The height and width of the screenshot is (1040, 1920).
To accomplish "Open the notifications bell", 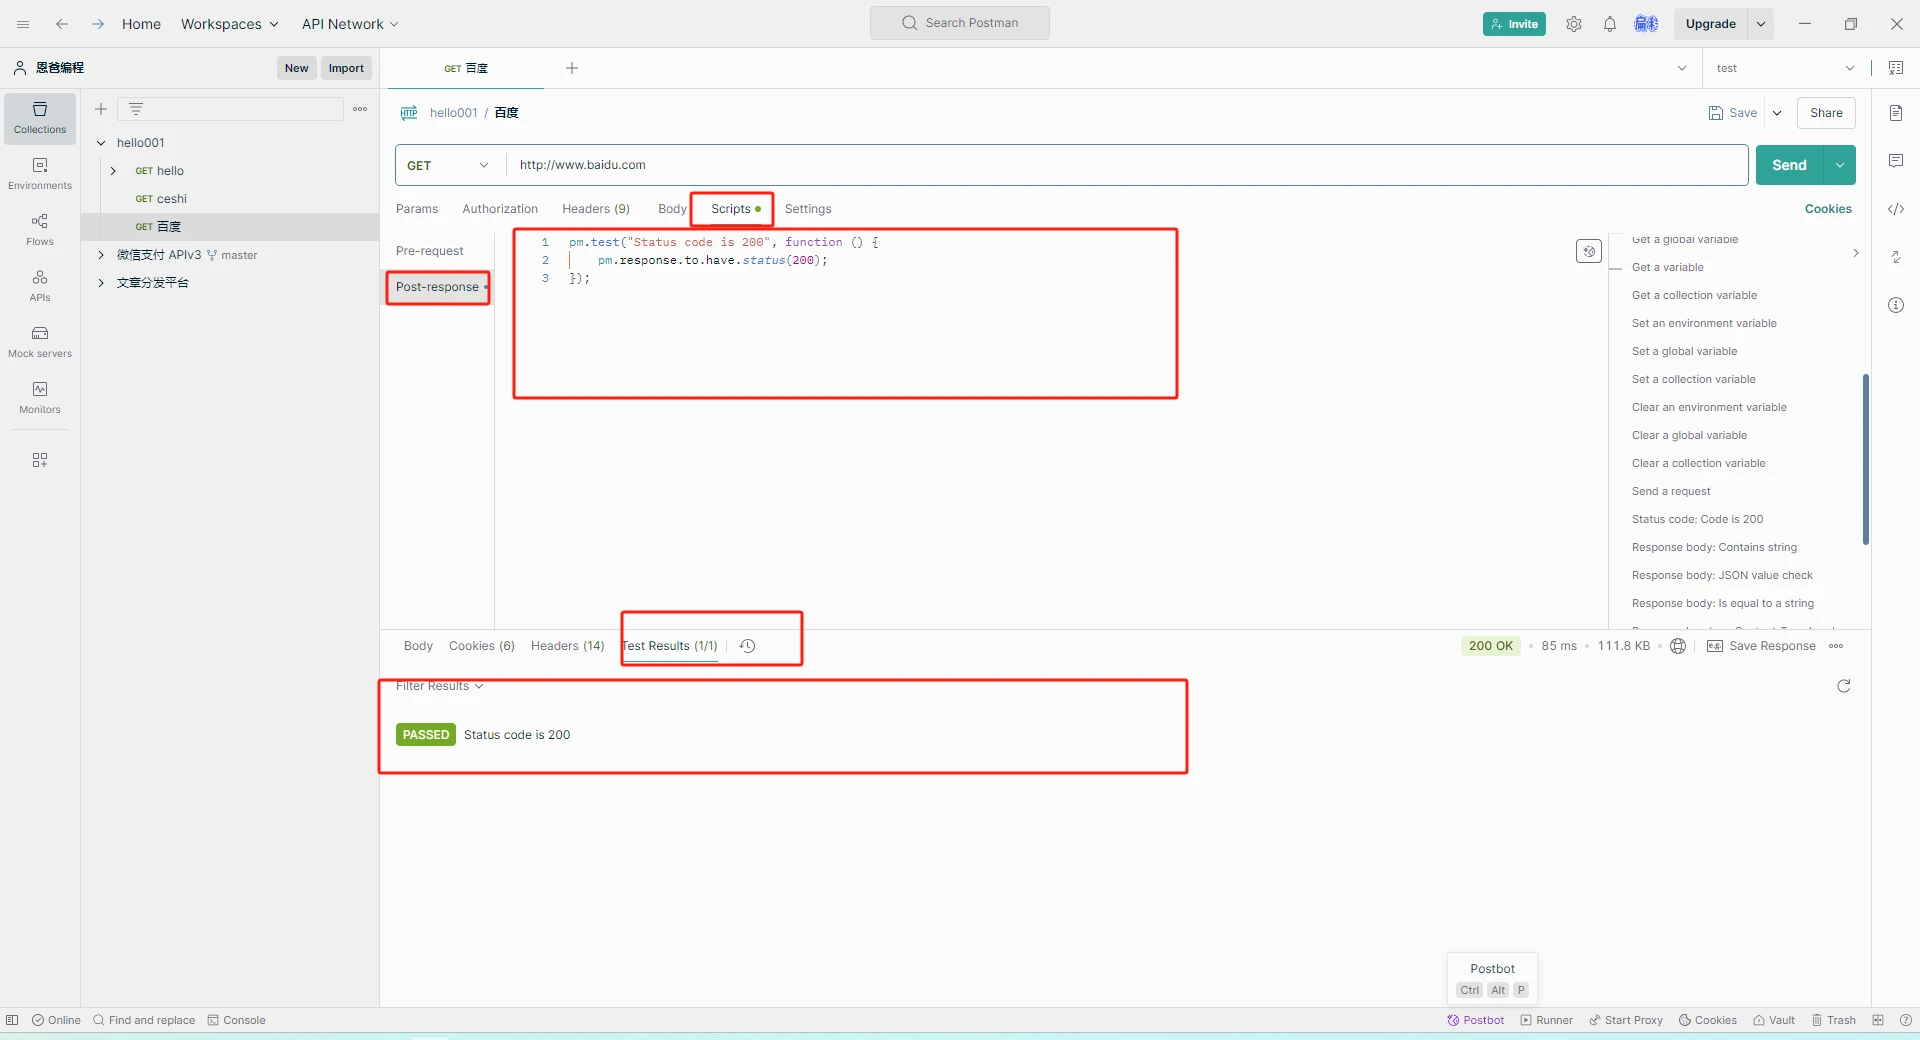I will point(1610,24).
